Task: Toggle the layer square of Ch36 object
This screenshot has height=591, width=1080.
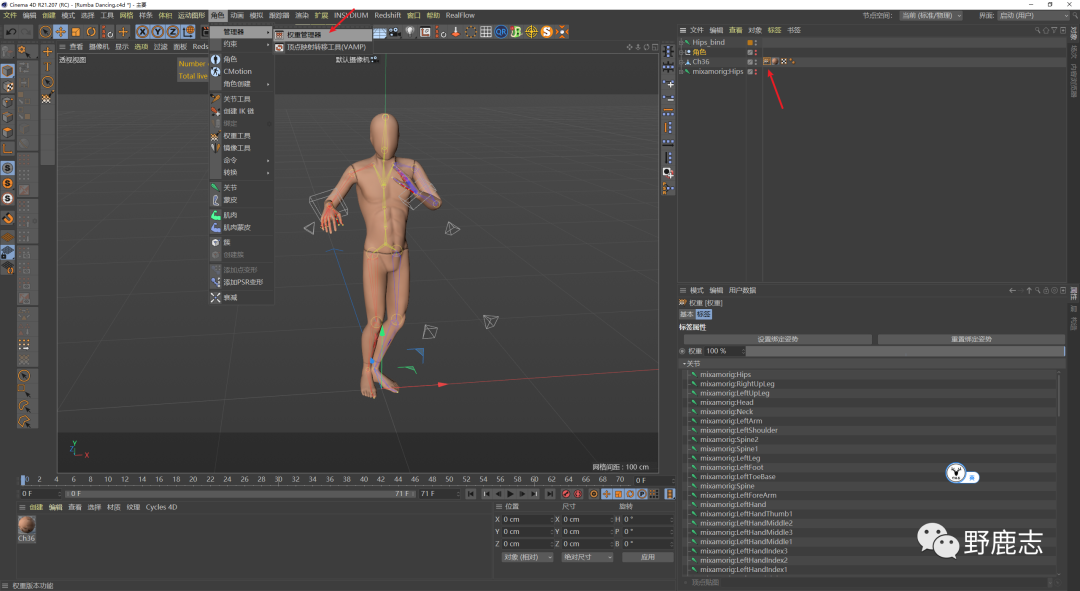Action: pyautogui.click(x=749, y=62)
